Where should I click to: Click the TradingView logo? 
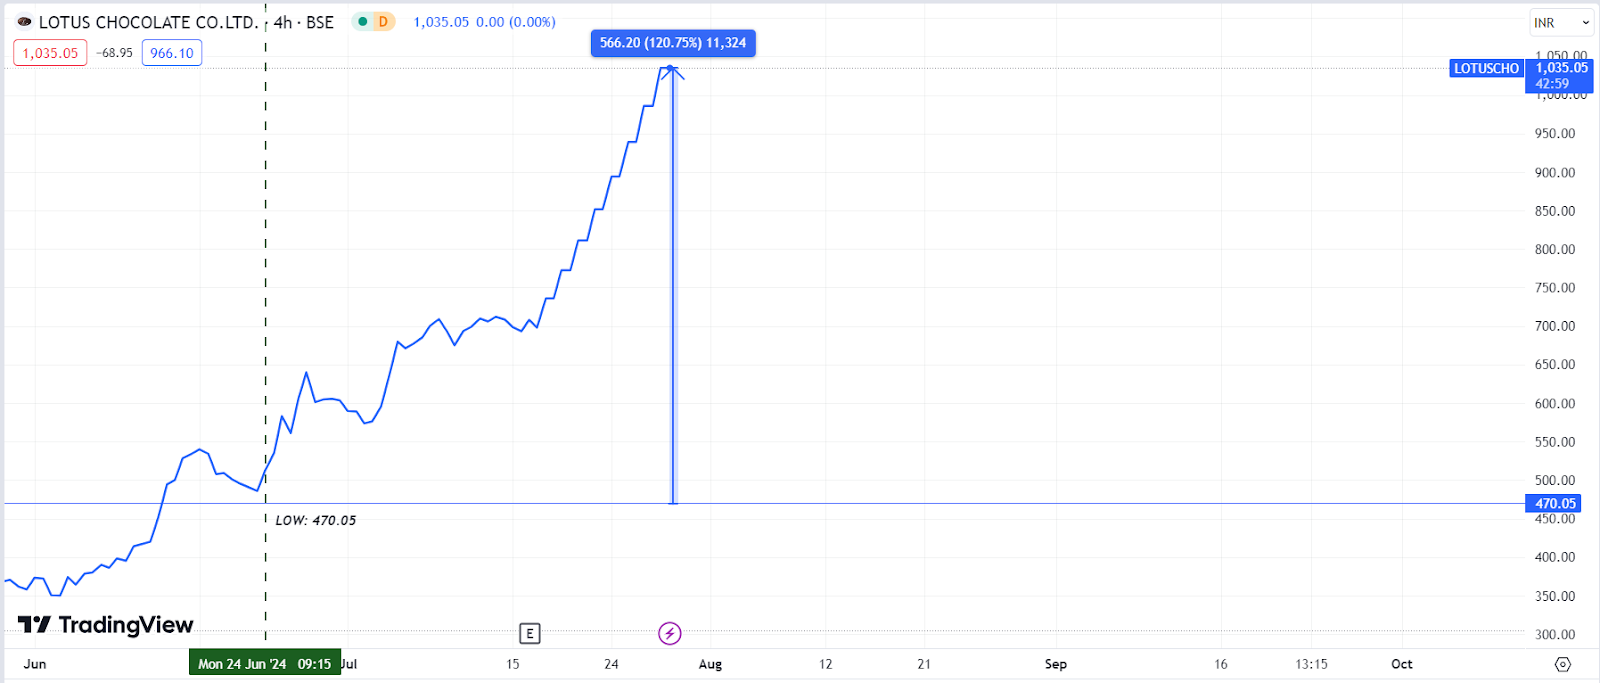coord(106,625)
